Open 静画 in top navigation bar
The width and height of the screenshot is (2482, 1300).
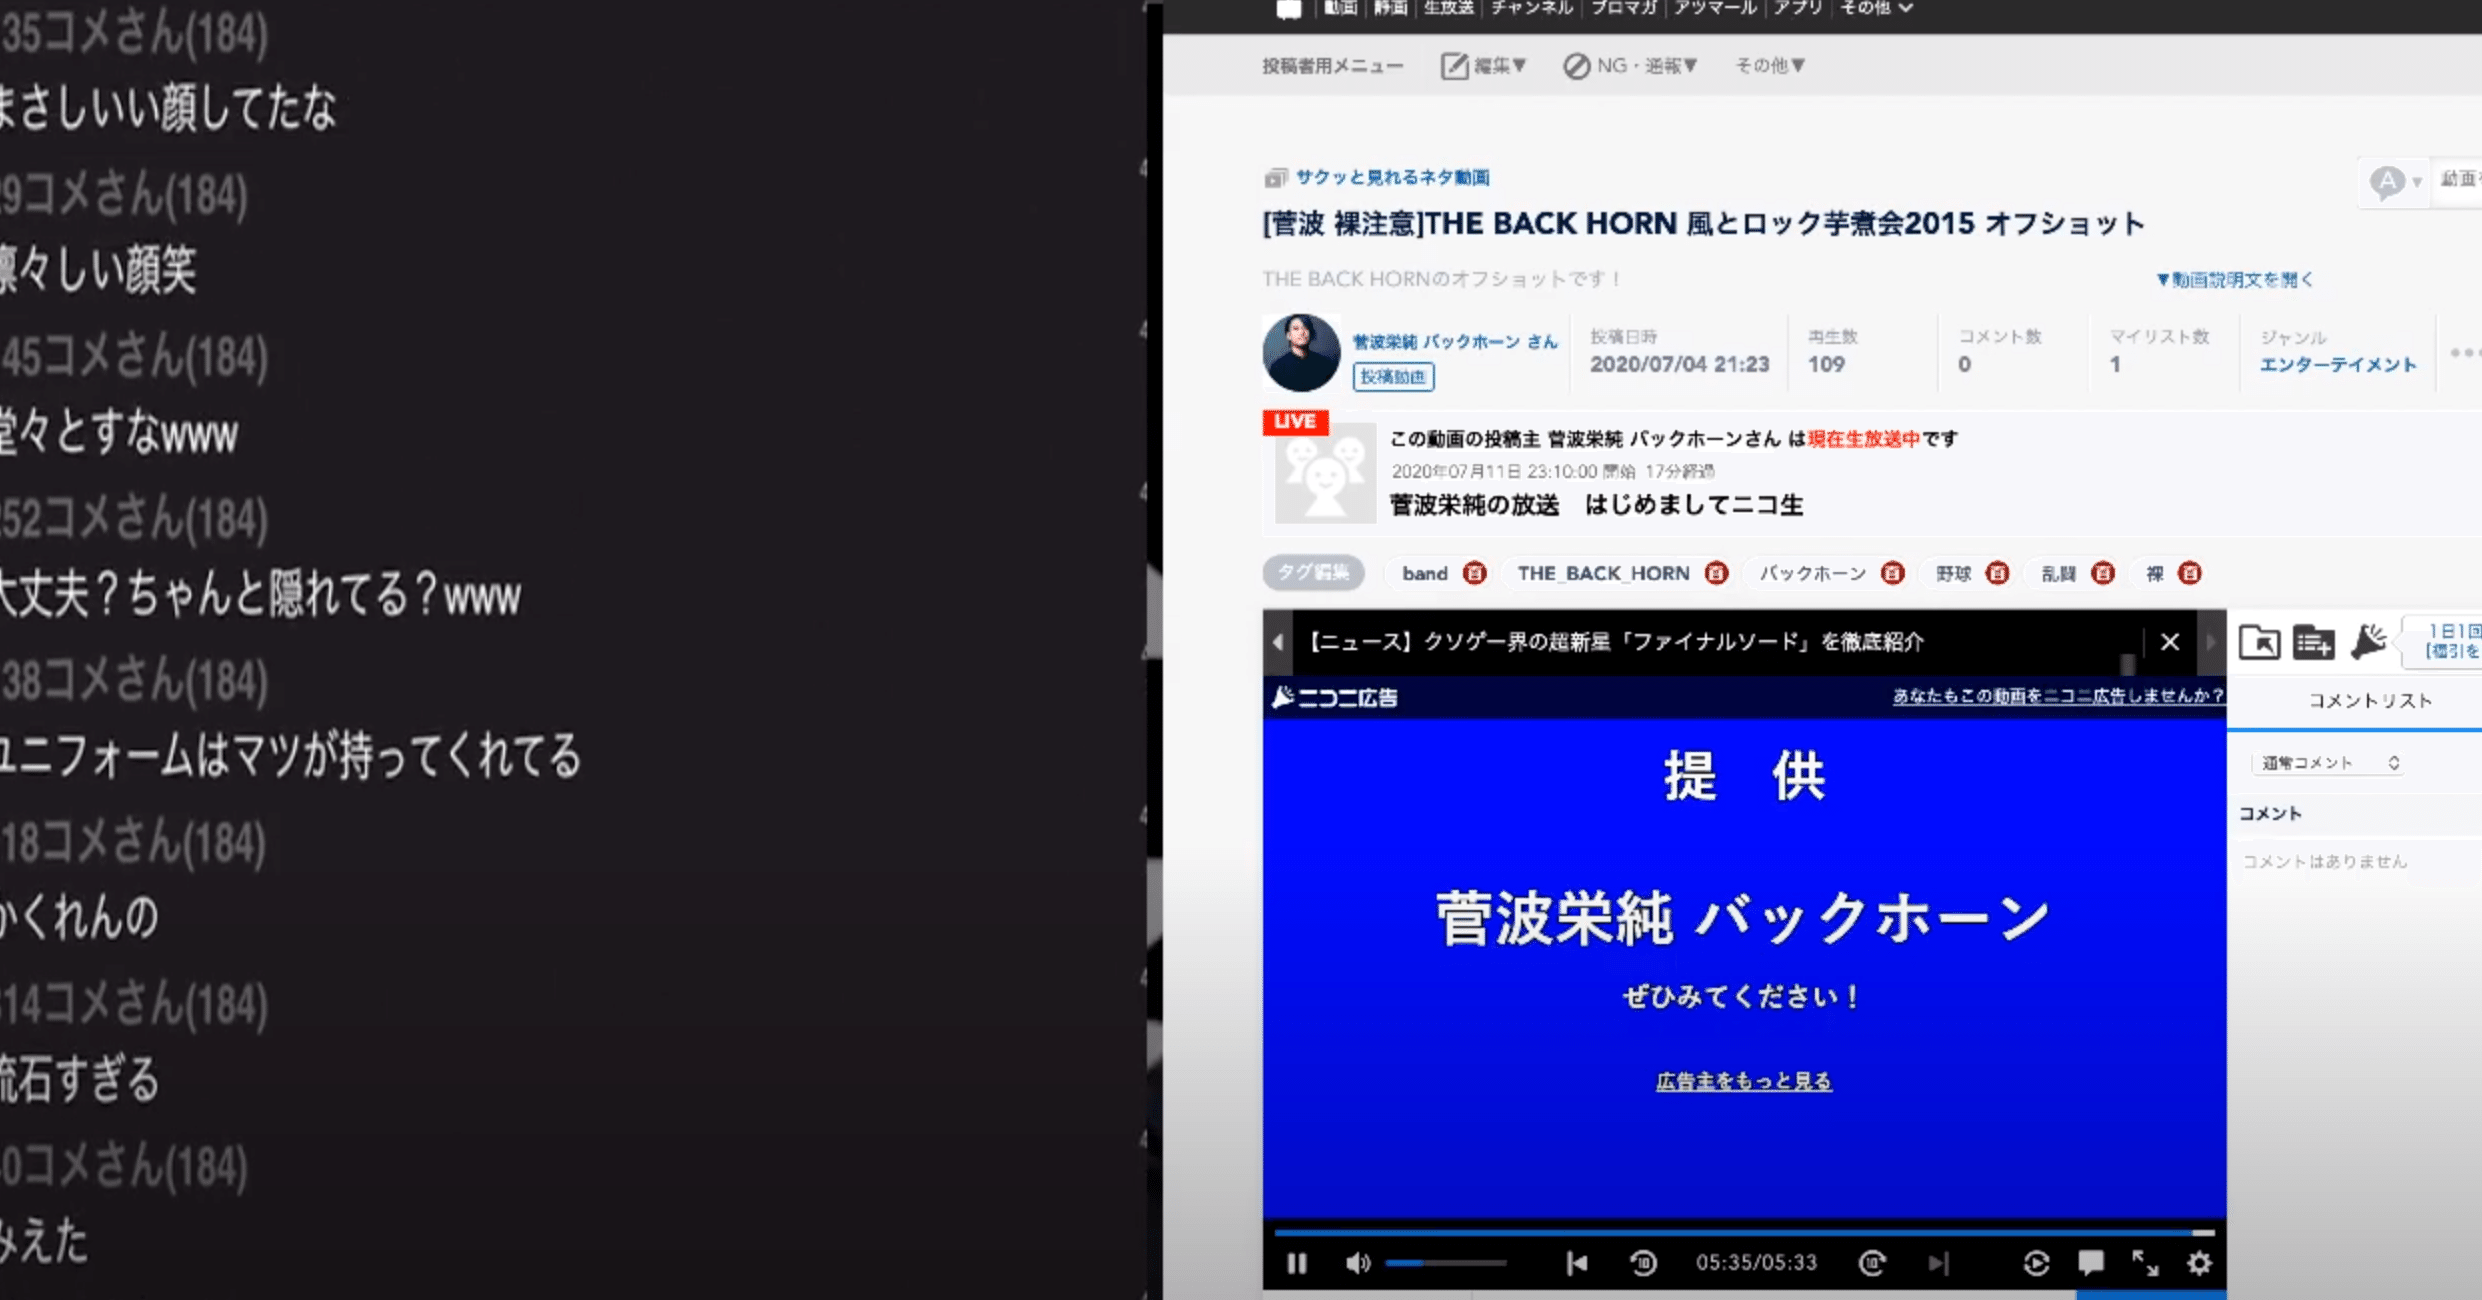(x=1391, y=8)
